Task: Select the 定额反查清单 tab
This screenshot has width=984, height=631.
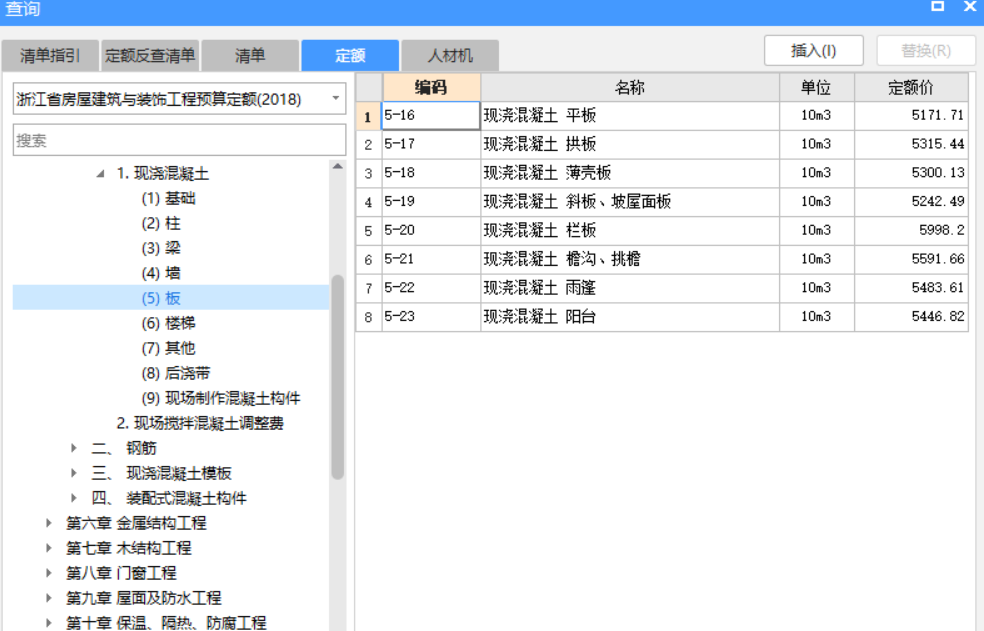Action: coord(148,55)
